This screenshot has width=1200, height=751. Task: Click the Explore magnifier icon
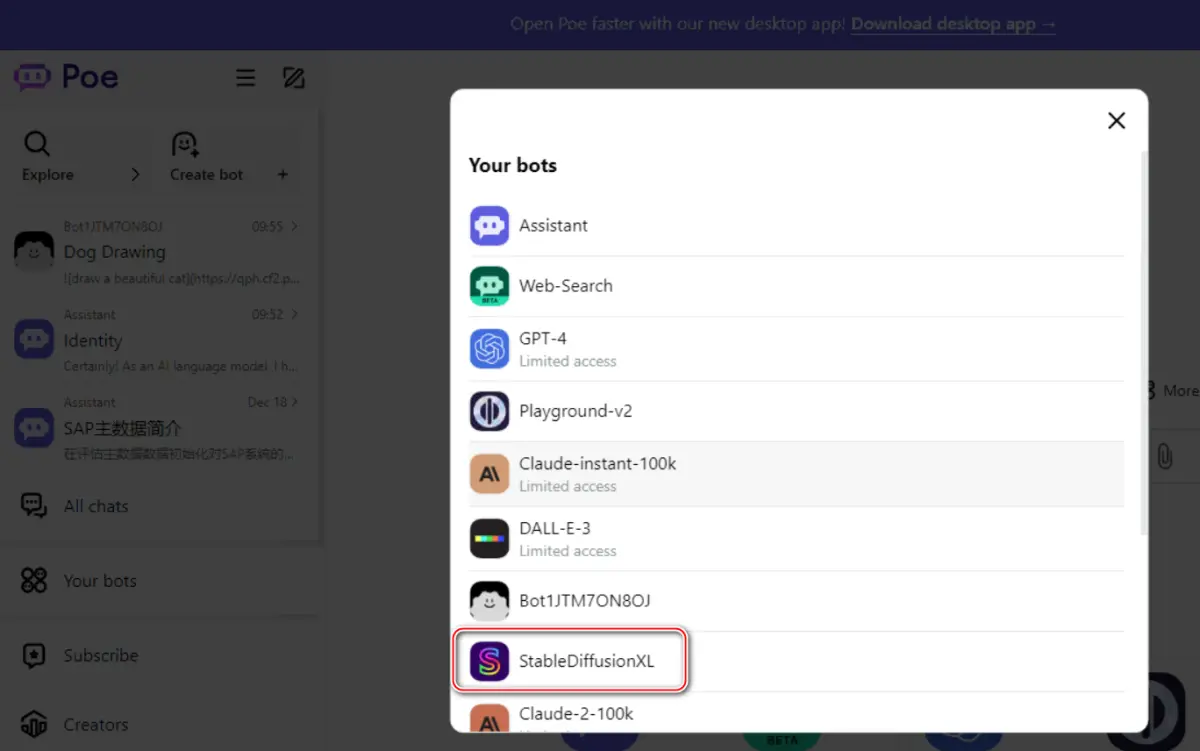(x=37, y=144)
